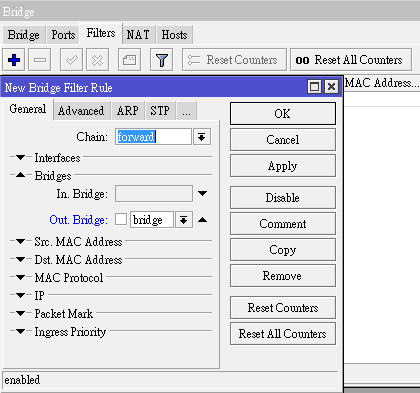Open the STP tab in dialog
Screen dimensions: 420x393
pos(160,111)
